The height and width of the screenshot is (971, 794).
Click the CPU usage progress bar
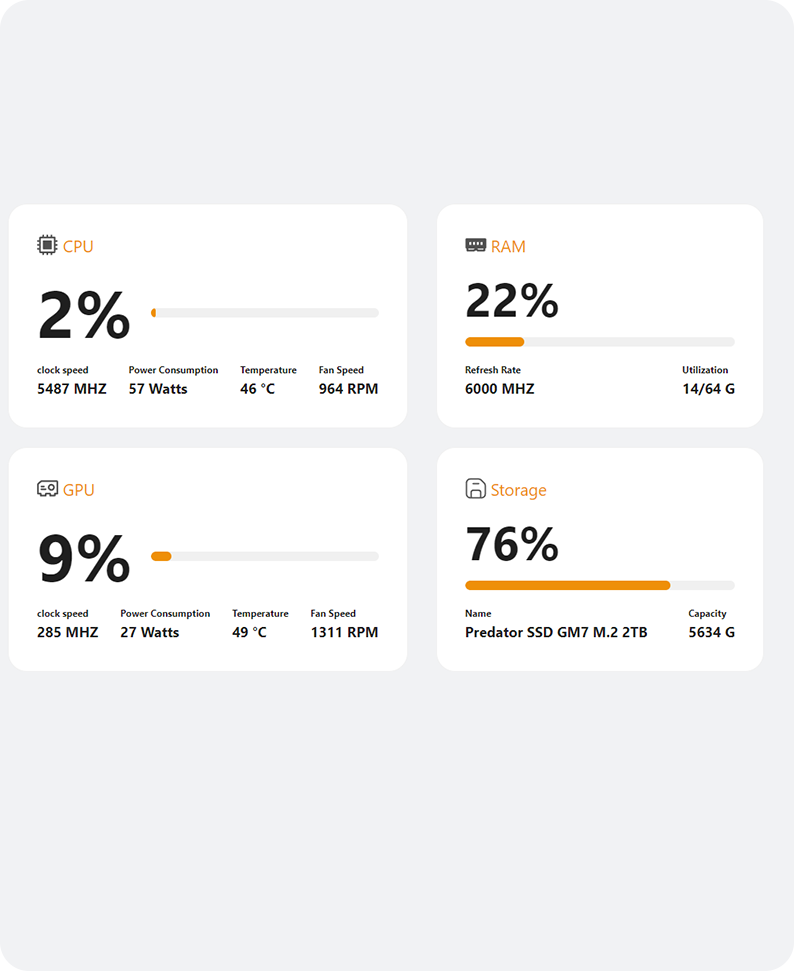tap(265, 313)
